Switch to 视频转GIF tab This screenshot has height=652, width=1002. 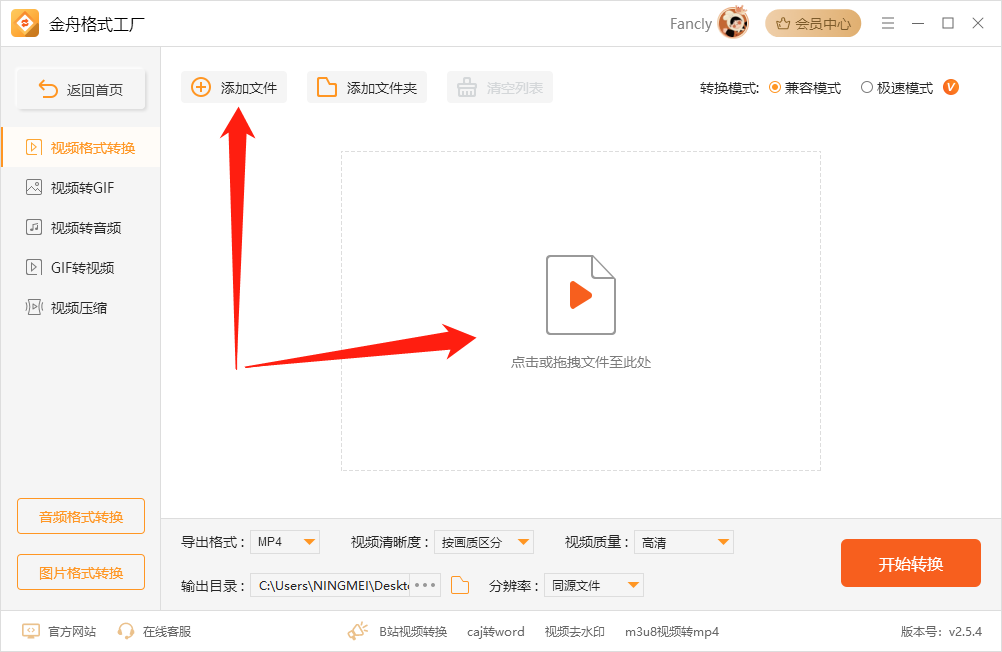tap(81, 187)
